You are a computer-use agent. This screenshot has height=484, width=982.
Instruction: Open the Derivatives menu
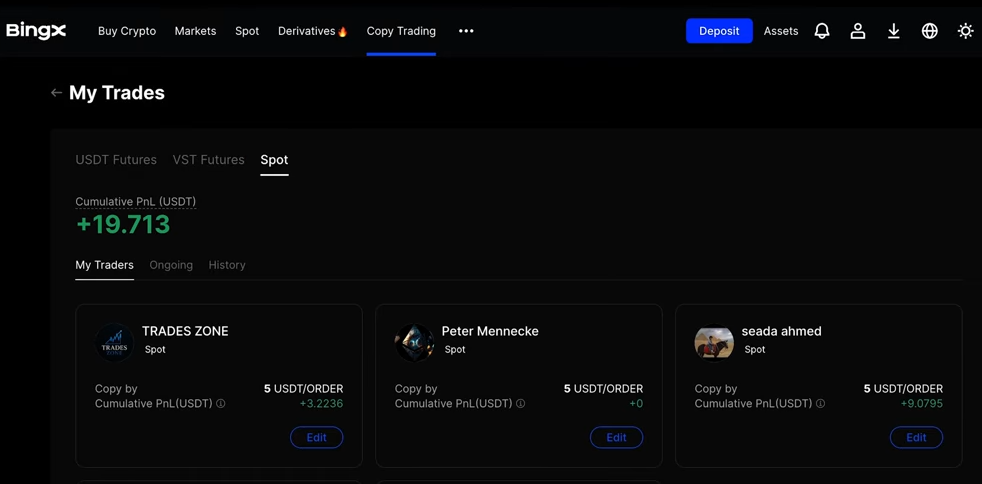312,31
